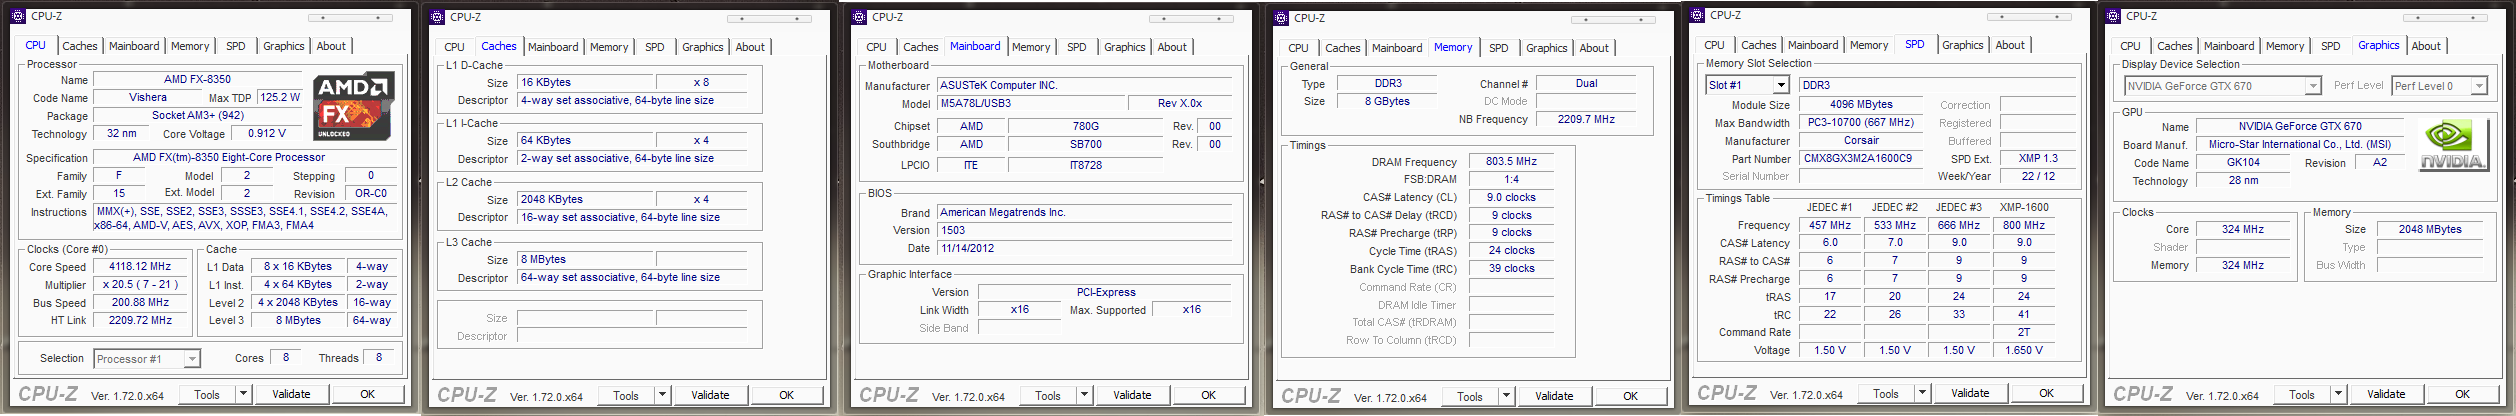
Task: Click the CPU-Z title icon of the Graphics window
Action: point(2113,16)
